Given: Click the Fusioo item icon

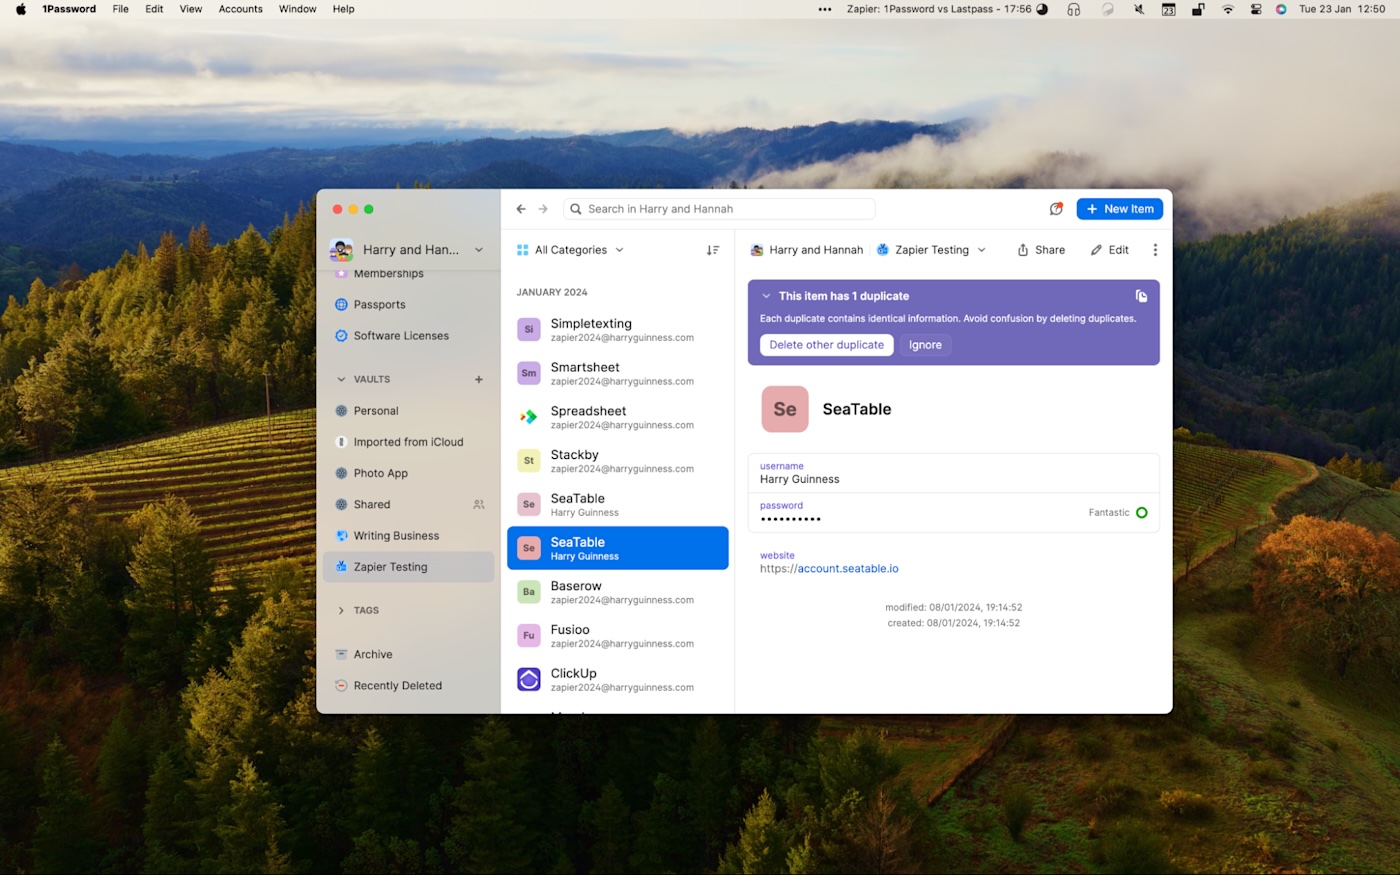Looking at the screenshot, I should pos(529,636).
